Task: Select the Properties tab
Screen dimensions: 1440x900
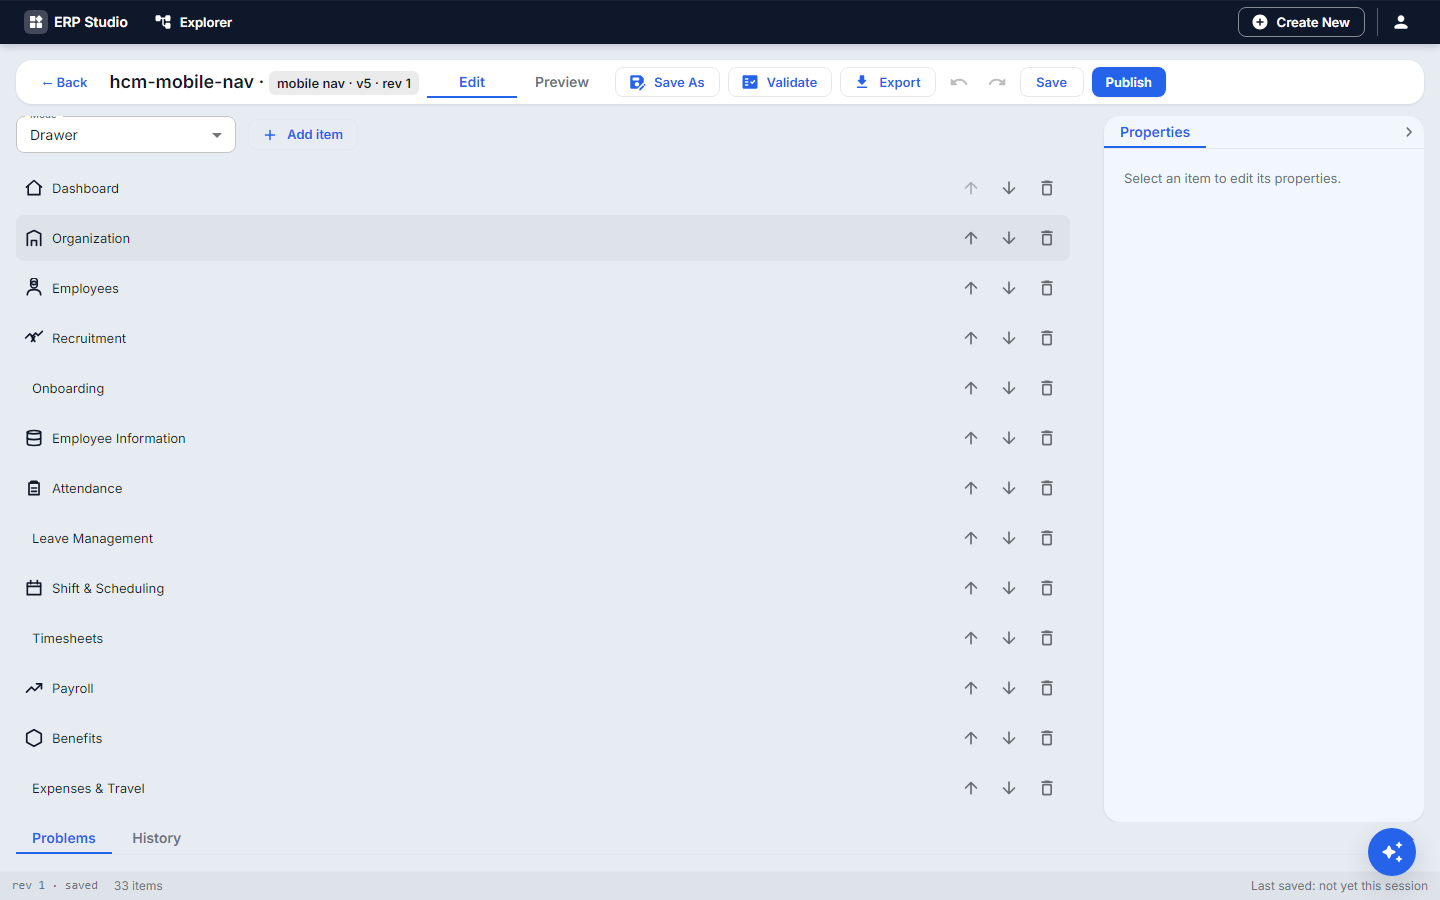Action: (x=1155, y=132)
